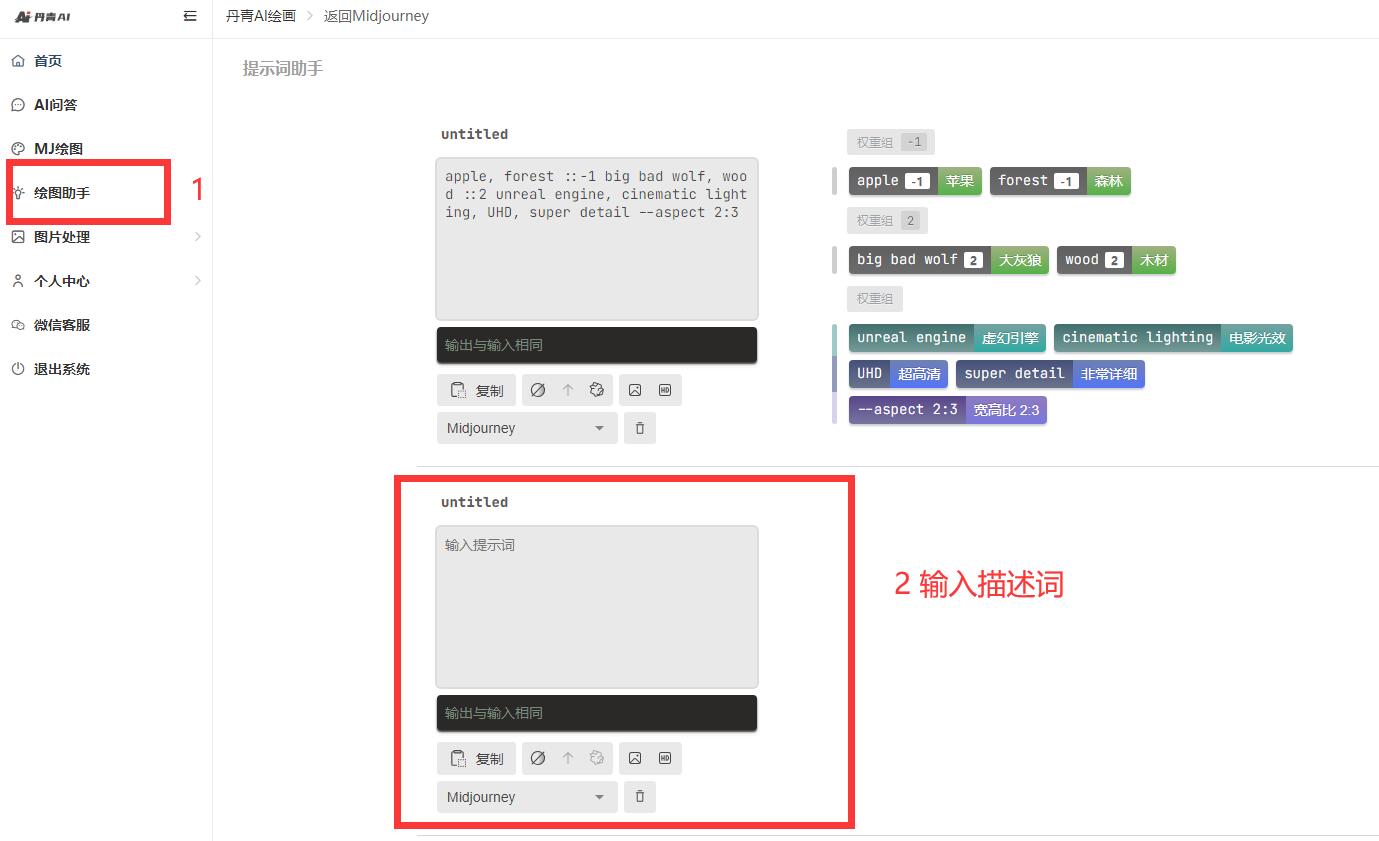Click the 复制 button under the first prompt

click(477, 390)
